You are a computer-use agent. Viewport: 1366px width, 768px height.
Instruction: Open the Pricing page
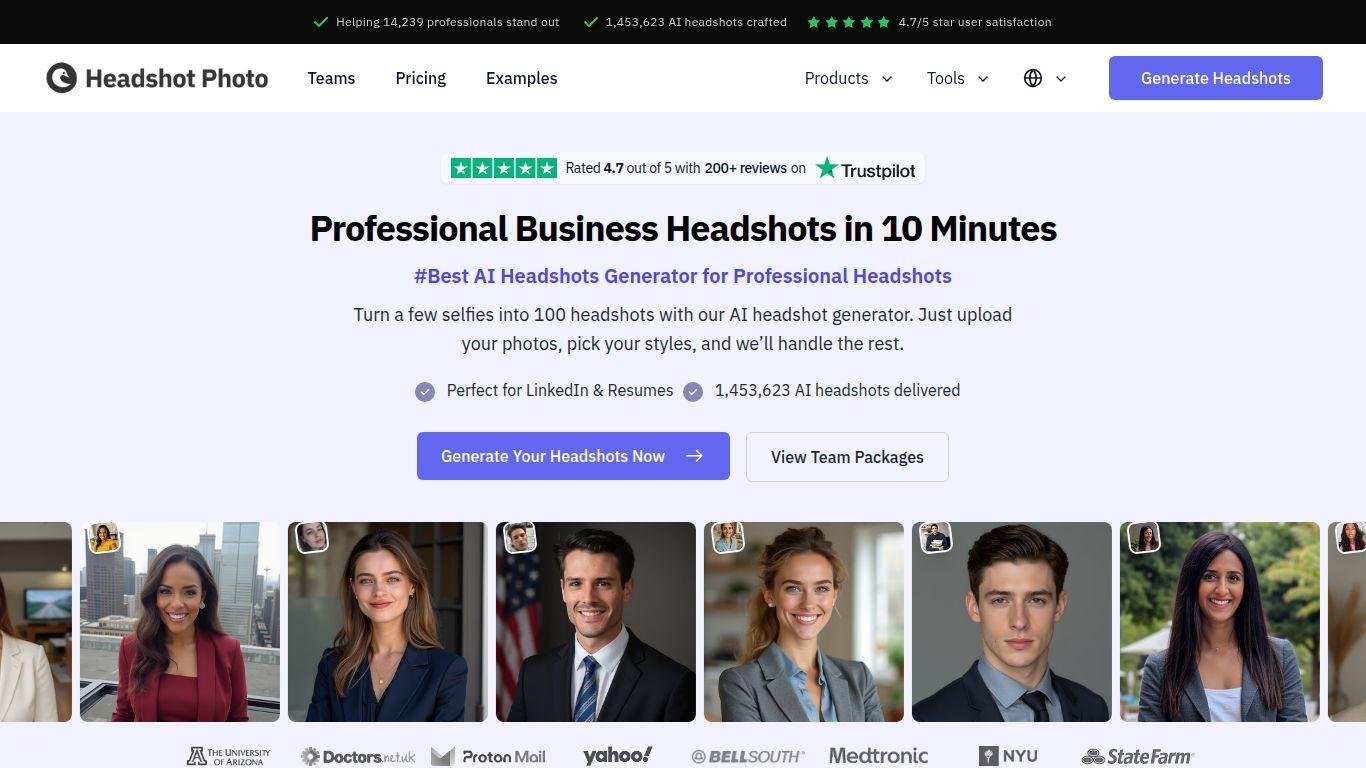(x=420, y=78)
